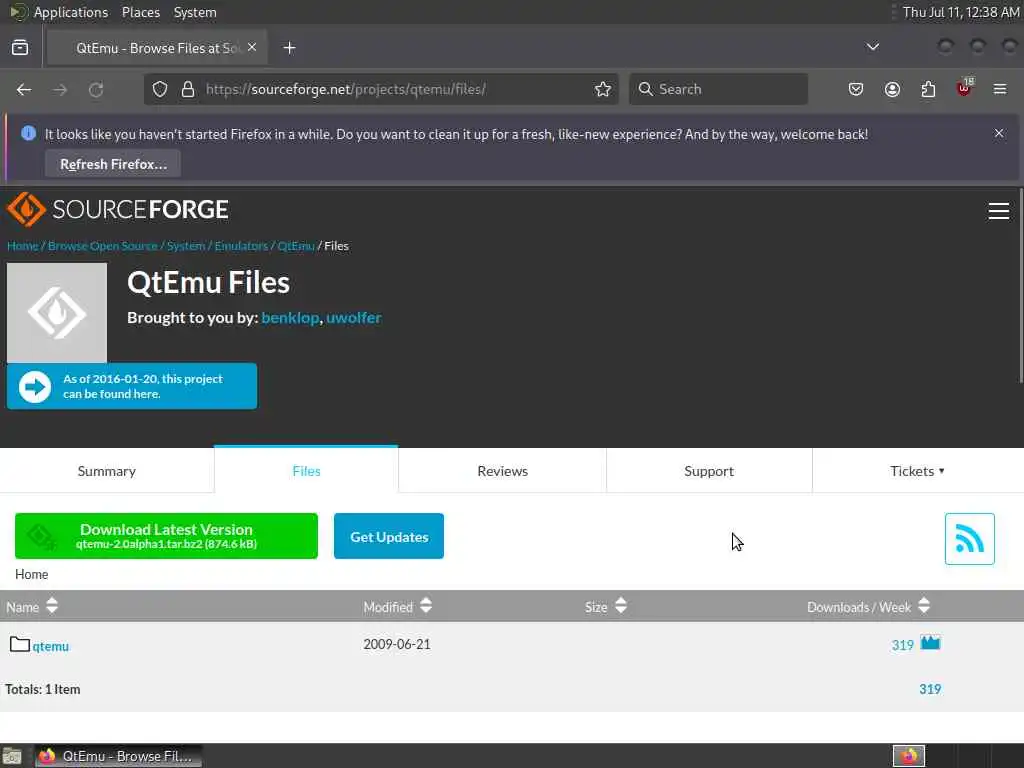Sort files by Size arrows
This screenshot has height=768, width=1024.
coord(620,606)
